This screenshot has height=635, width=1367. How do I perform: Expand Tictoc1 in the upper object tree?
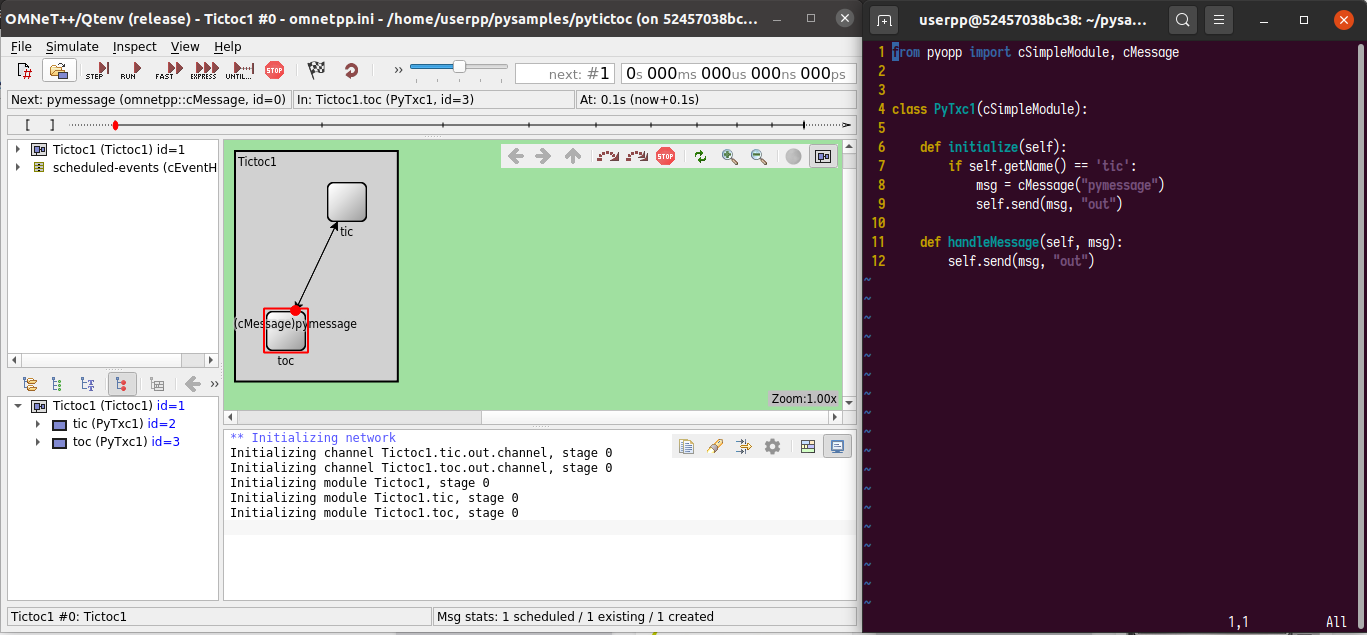18,149
